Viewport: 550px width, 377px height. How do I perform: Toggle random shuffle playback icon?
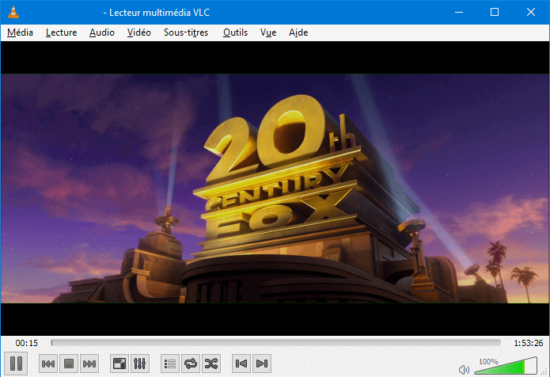coord(212,364)
